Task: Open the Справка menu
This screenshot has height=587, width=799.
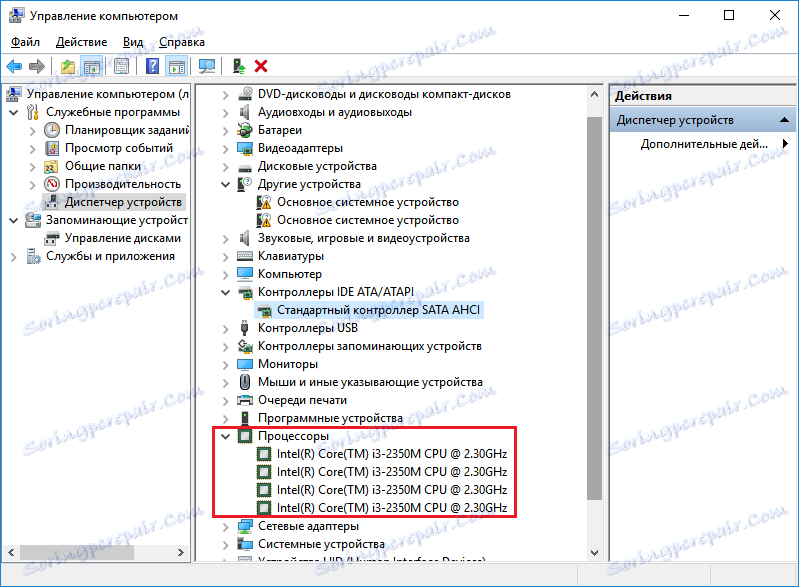Action: click(x=182, y=42)
